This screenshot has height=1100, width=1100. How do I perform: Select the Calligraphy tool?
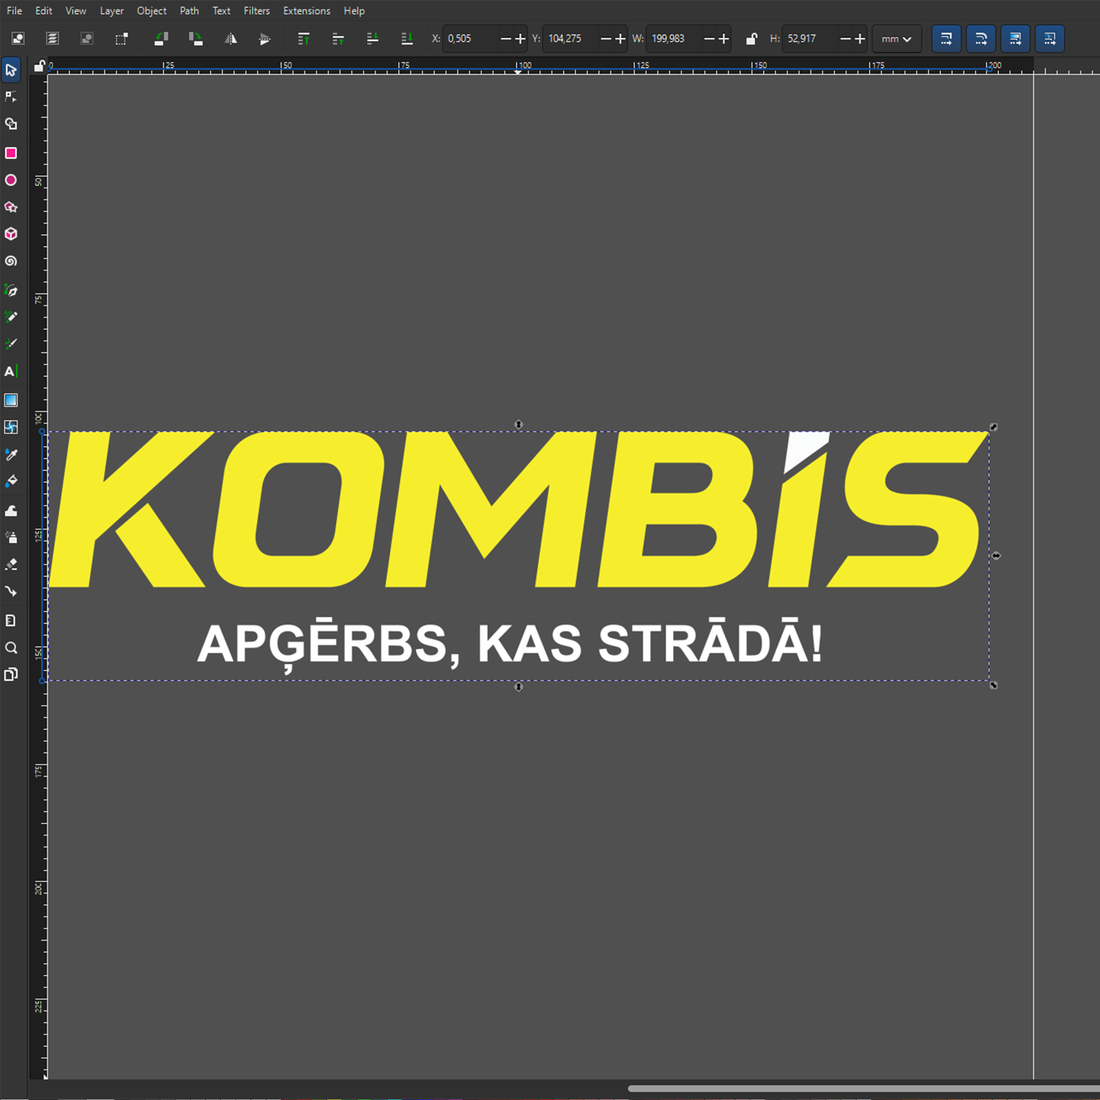pos(11,343)
